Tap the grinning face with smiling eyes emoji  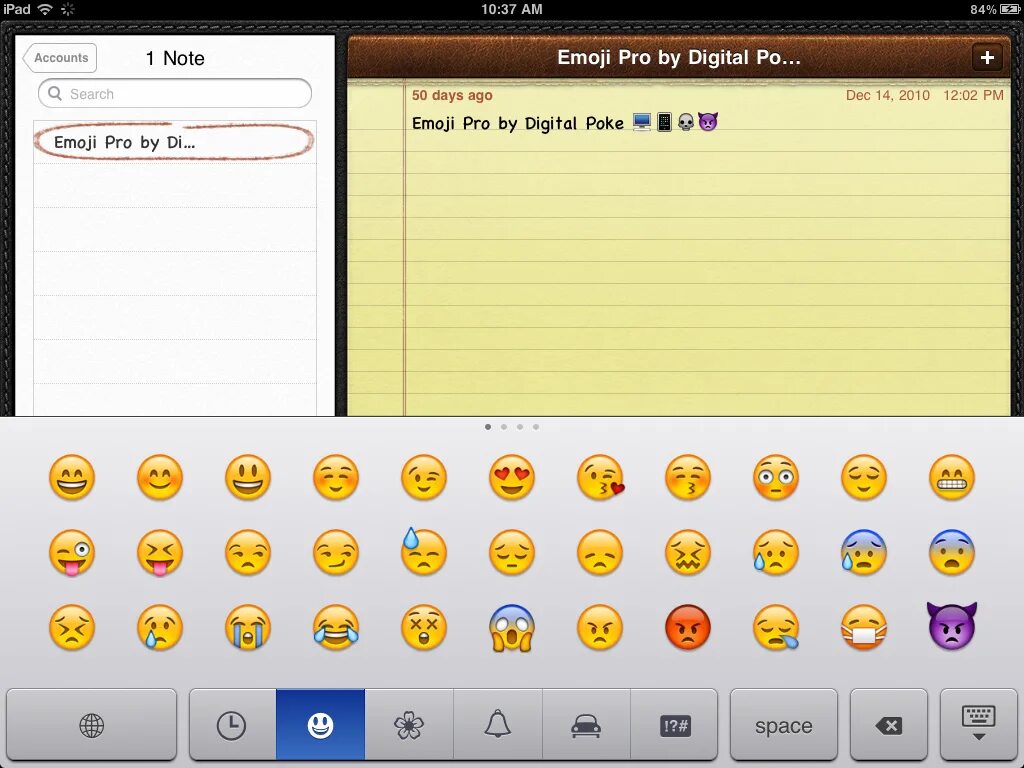(x=72, y=477)
